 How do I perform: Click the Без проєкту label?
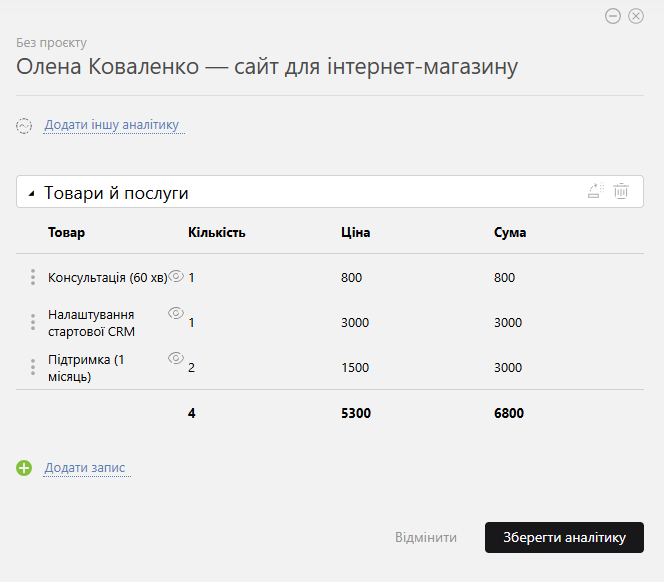click(x=51, y=43)
